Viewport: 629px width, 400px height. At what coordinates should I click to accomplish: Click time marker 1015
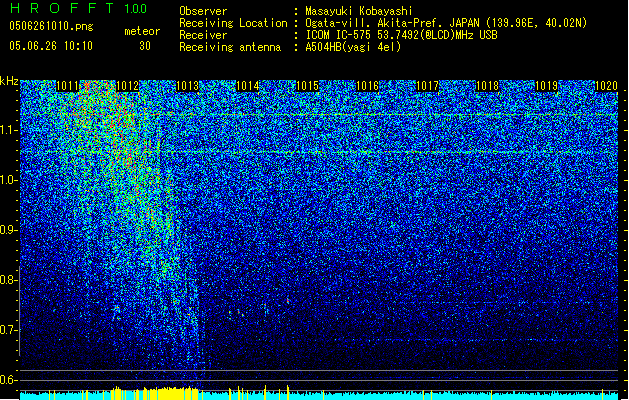coord(307,86)
